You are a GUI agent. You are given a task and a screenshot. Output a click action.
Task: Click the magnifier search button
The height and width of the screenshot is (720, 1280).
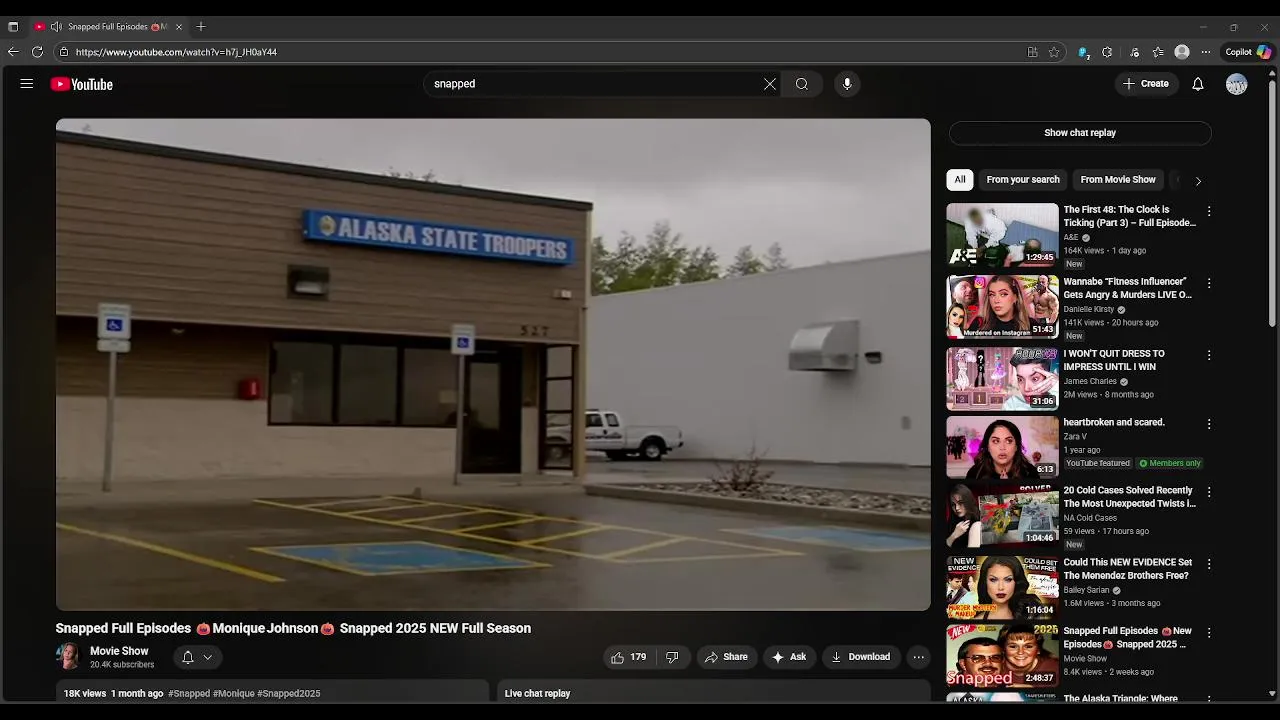tap(802, 84)
